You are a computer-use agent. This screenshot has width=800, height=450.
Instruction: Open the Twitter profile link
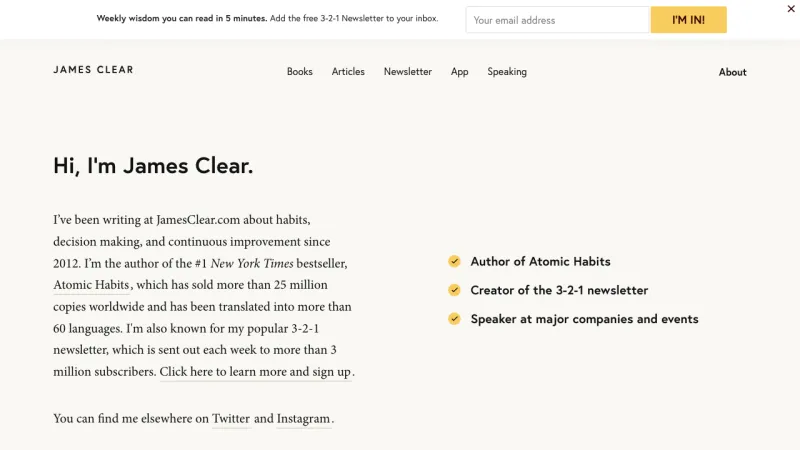coord(231,419)
